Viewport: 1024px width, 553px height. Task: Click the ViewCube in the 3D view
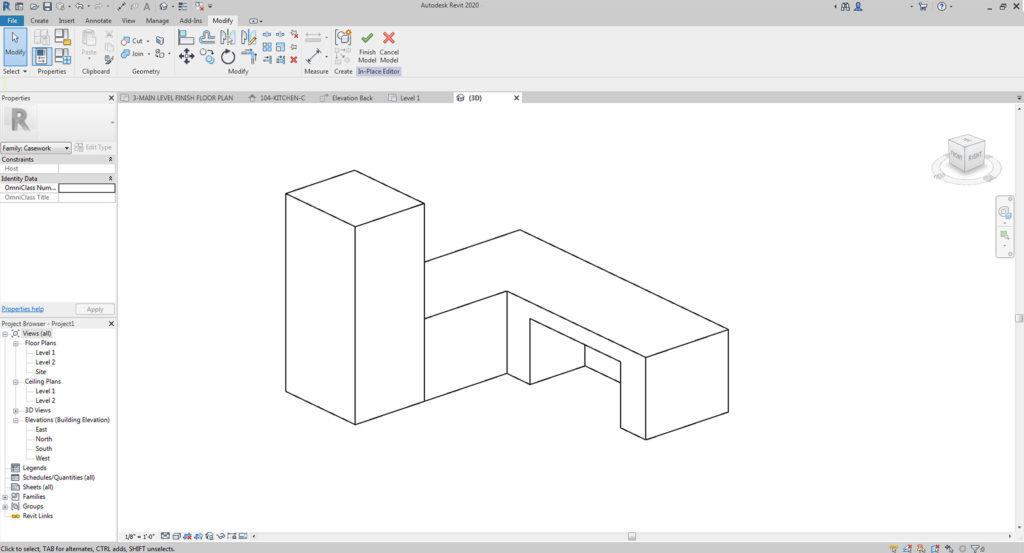[966, 155]
